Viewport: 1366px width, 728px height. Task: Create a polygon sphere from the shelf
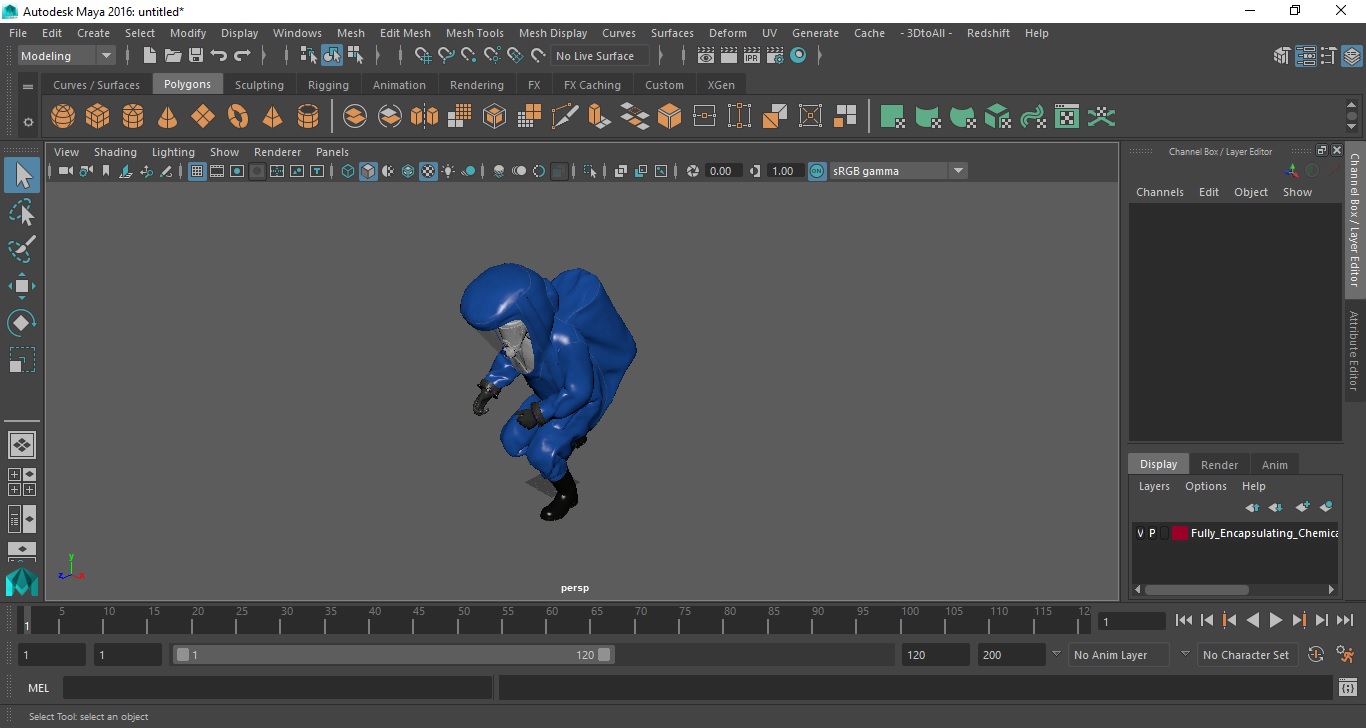tap(63, 117)
